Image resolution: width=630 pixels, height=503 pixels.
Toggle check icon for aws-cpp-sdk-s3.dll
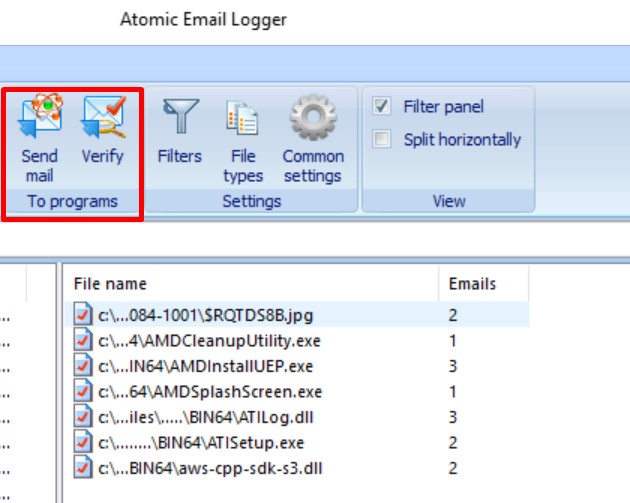tap(83, 468)
